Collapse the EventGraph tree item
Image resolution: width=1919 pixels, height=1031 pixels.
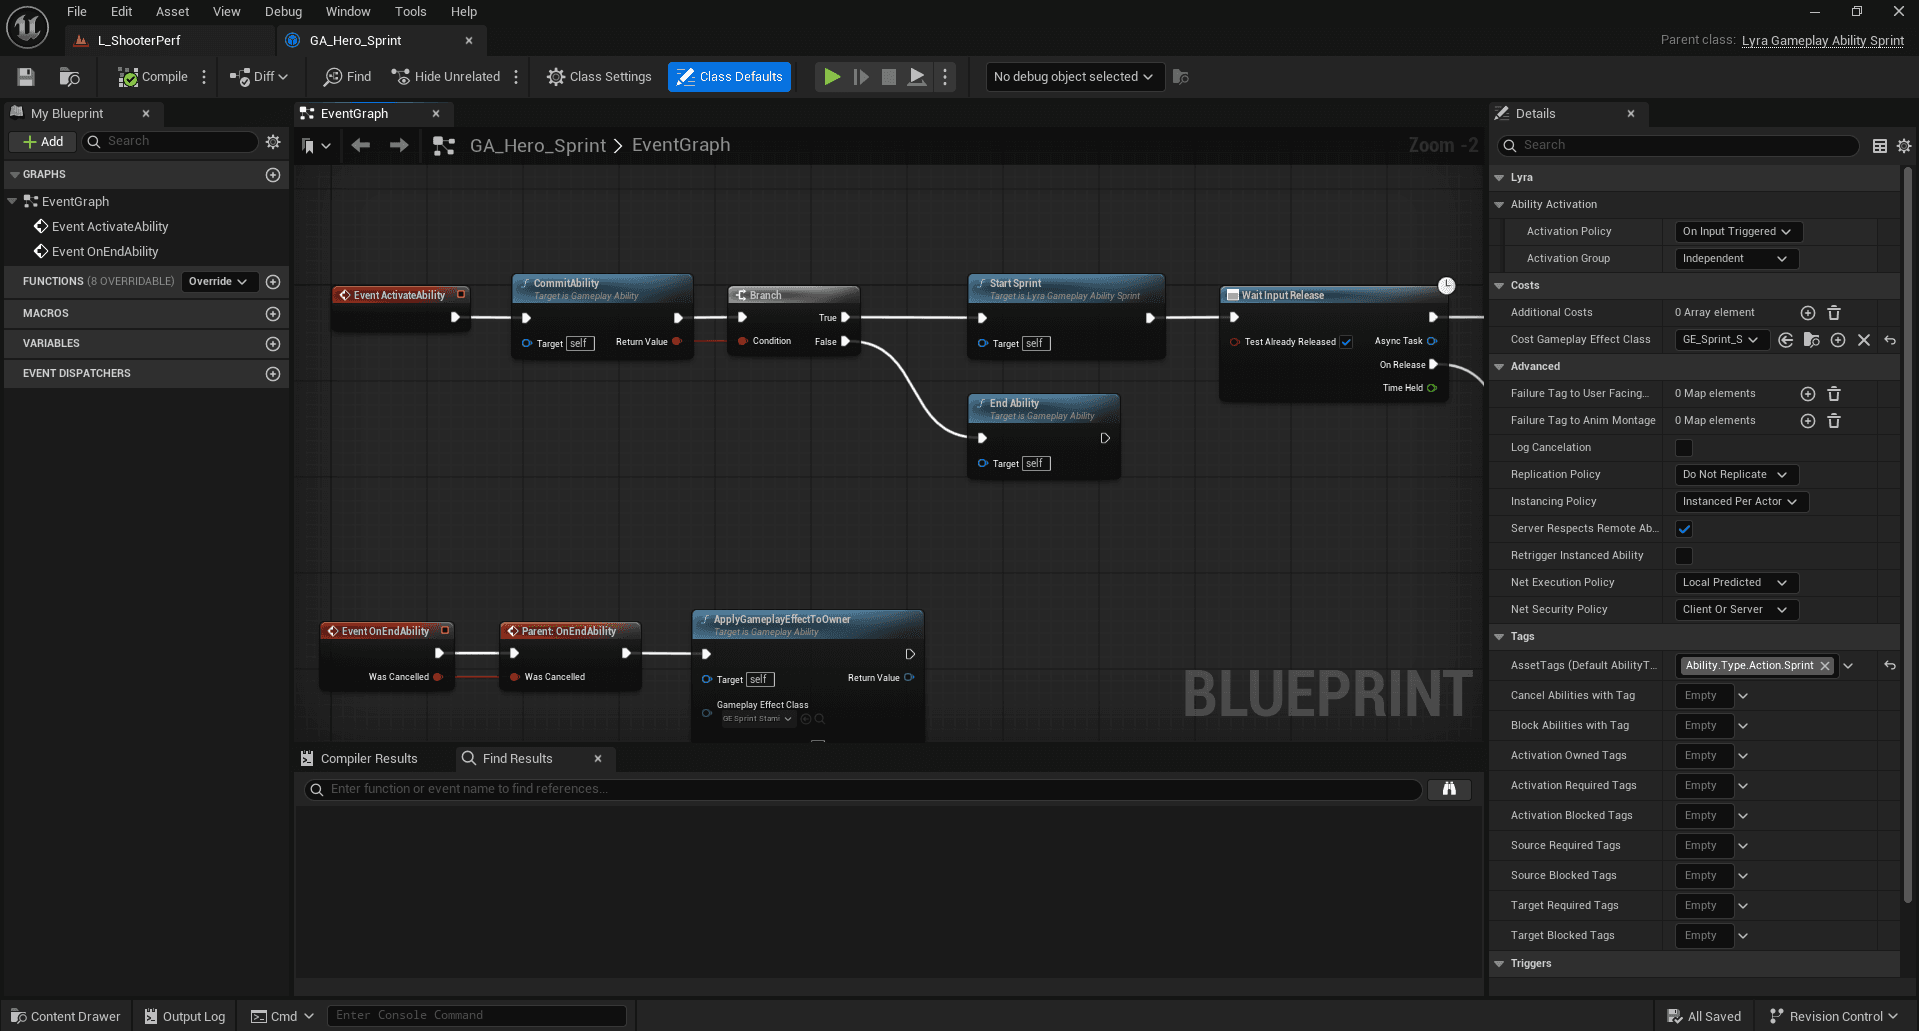(x=12, y=202)
